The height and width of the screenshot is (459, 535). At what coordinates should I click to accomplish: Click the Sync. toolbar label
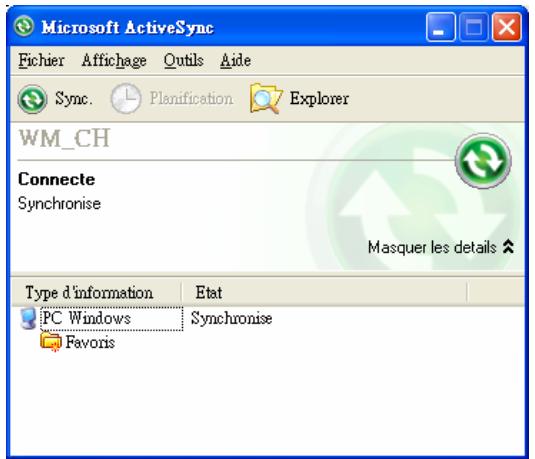[74, 99]
